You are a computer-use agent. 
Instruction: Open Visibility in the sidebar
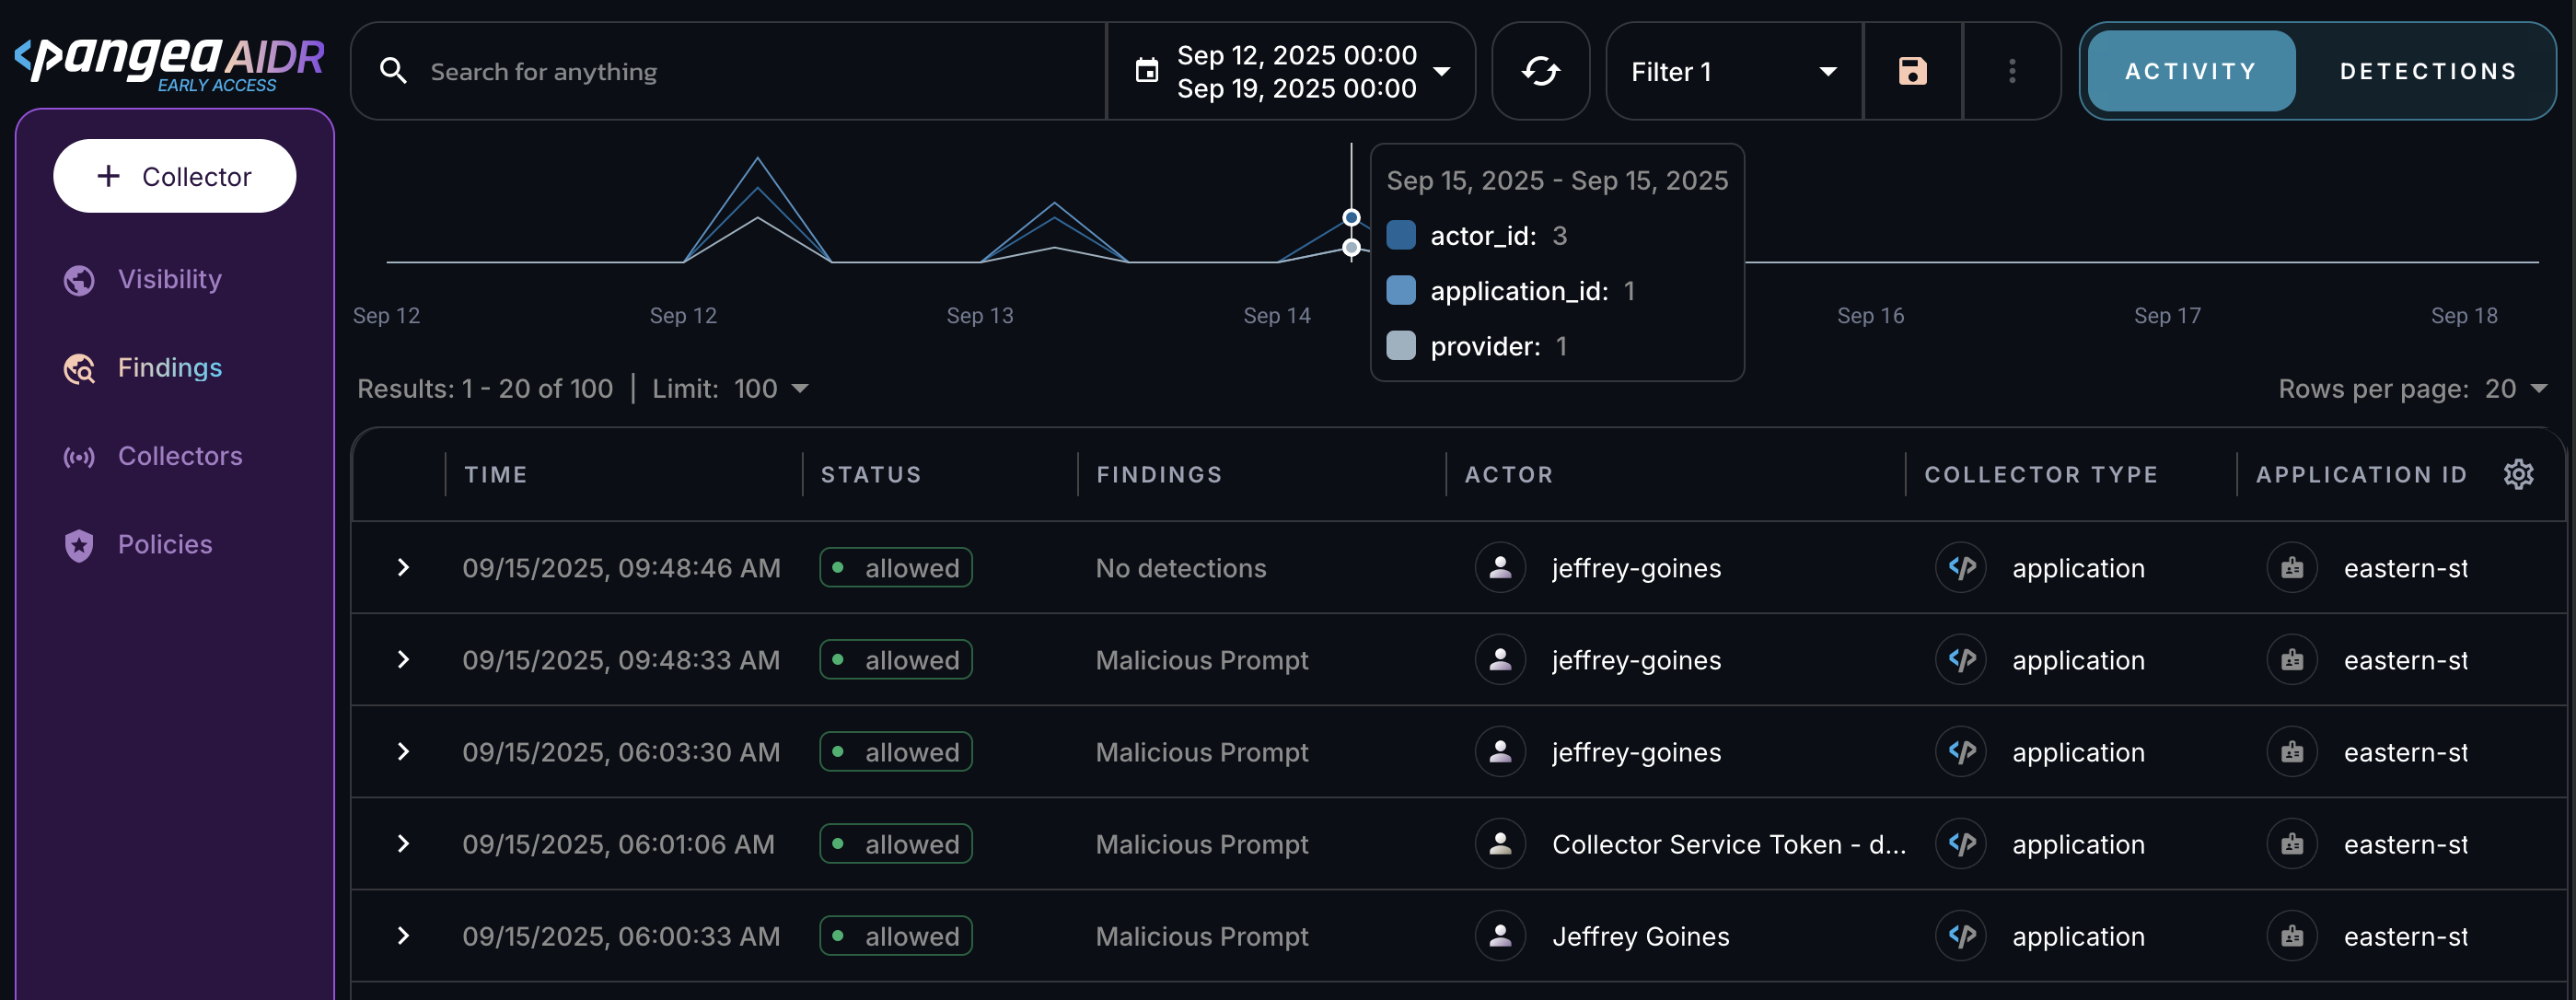[169, 279]
